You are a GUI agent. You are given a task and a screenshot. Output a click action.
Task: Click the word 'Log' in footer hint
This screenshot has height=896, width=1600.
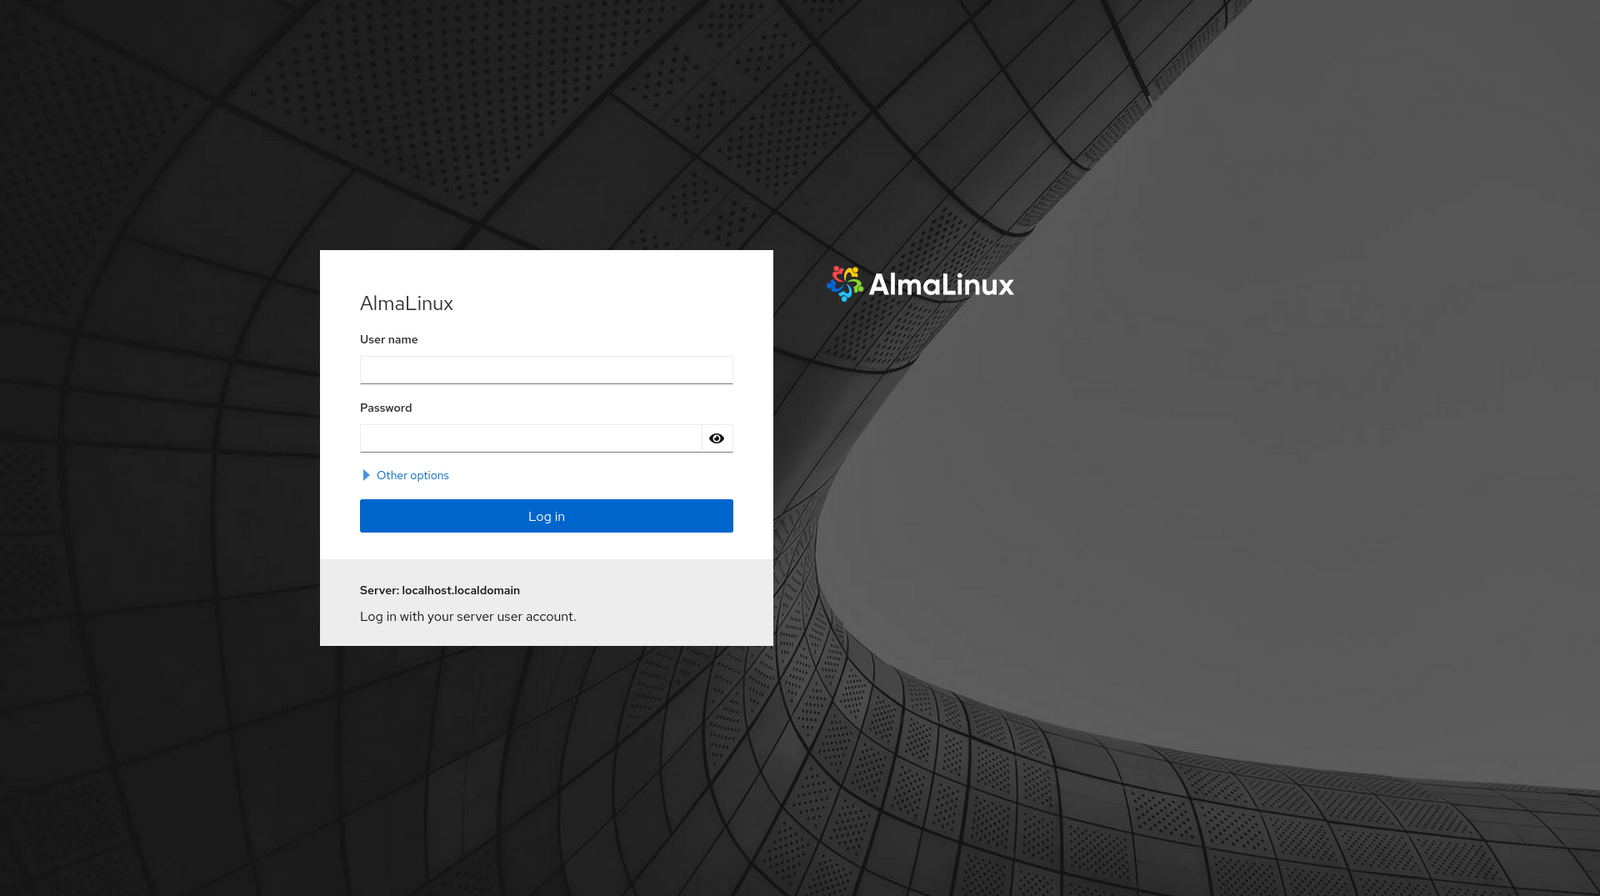pos(371,616)
